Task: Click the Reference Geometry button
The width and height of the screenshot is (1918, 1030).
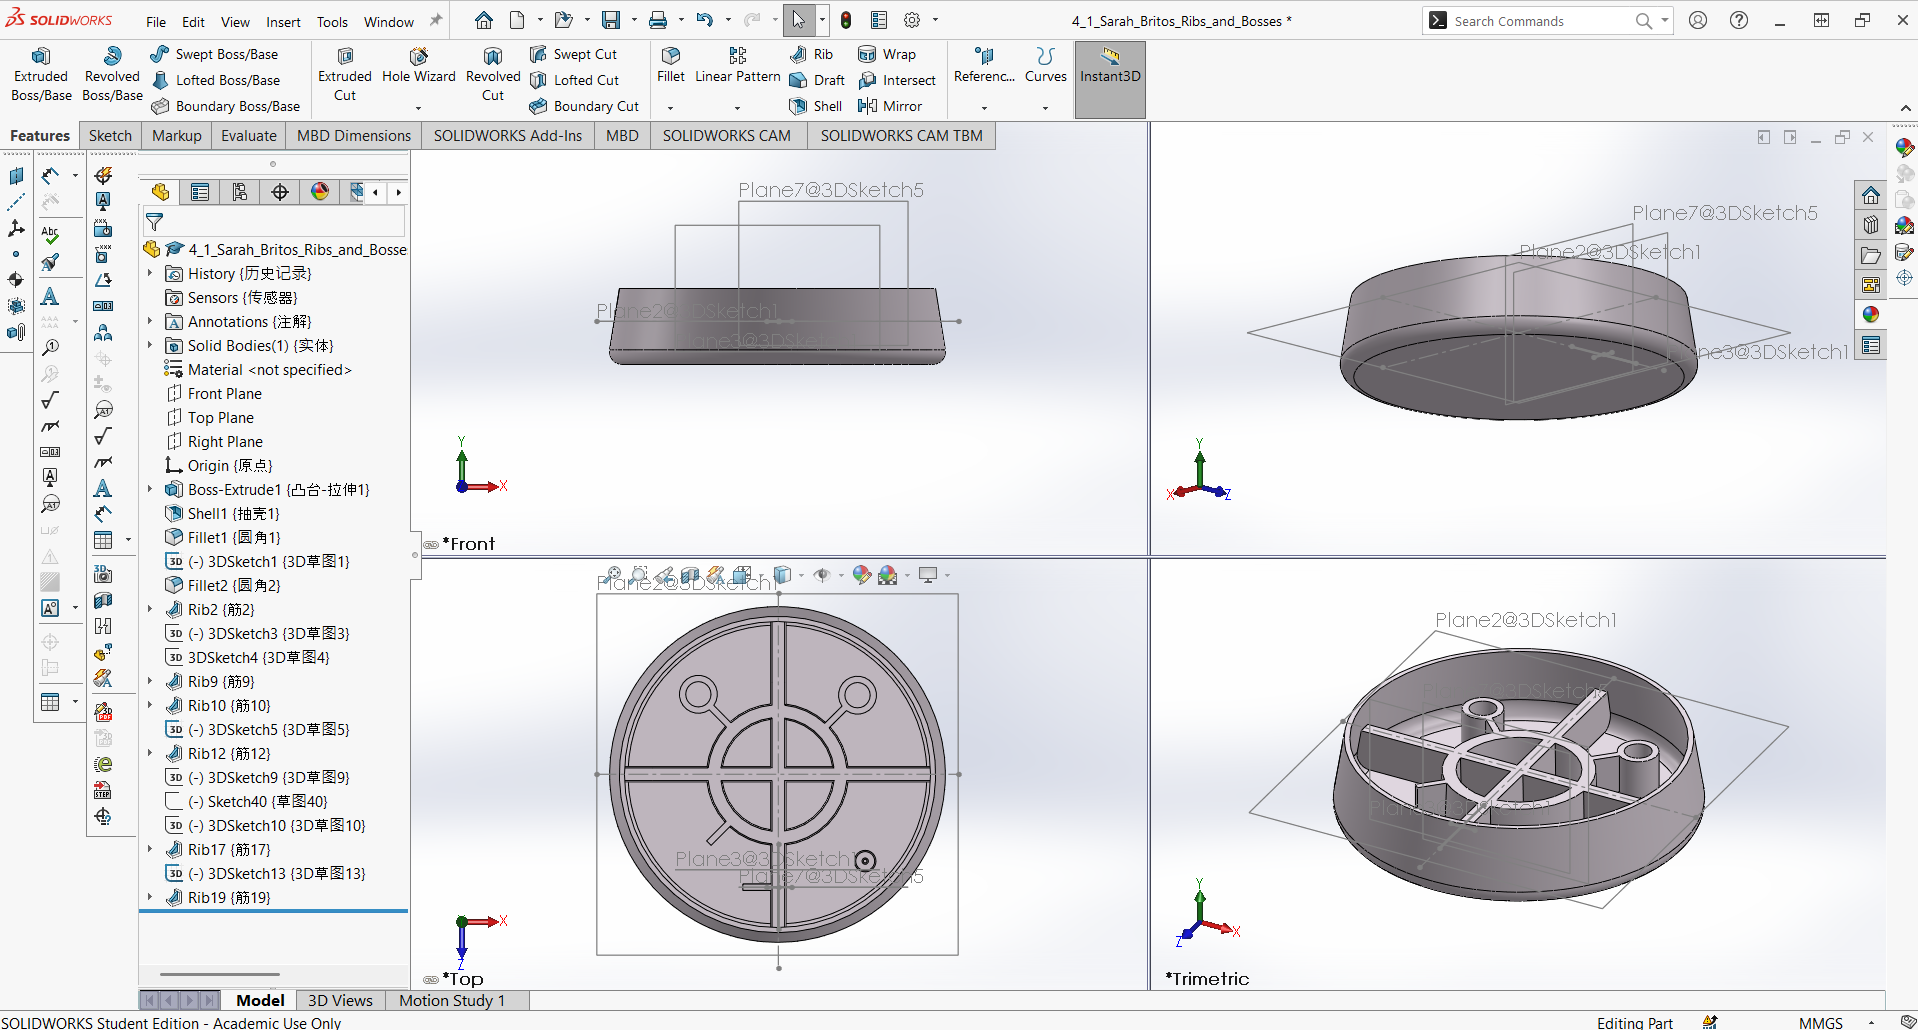Action: [984, 66]
